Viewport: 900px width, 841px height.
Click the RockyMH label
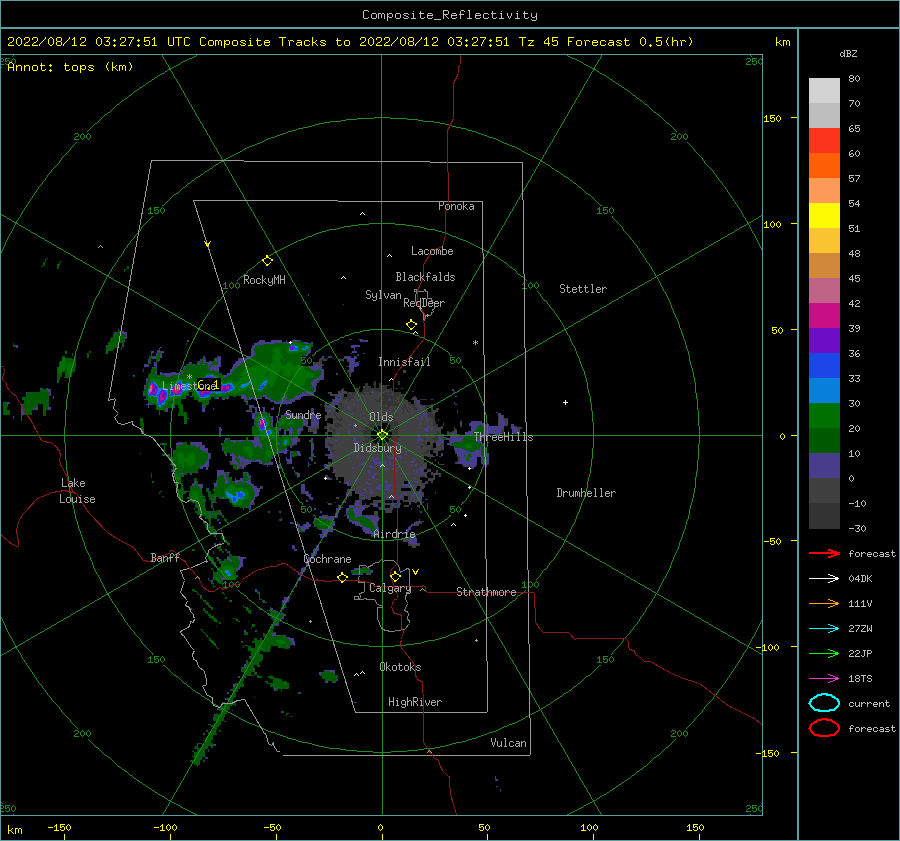coord(264,280)
